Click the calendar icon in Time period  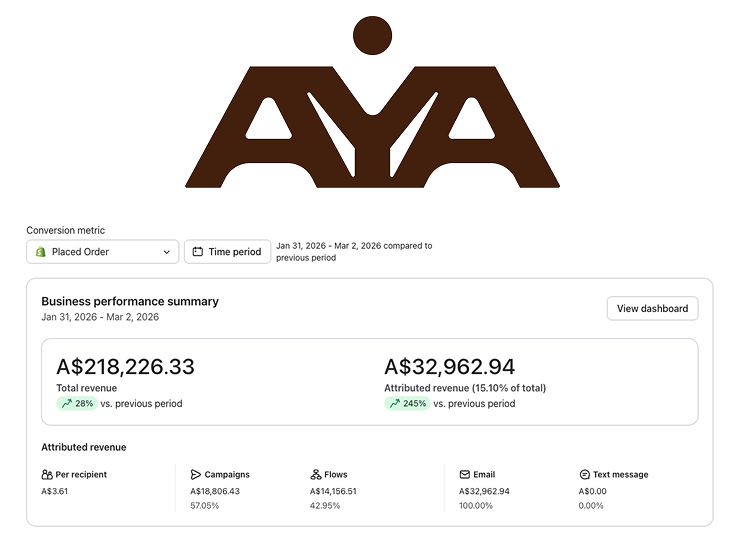click(198, 252)
